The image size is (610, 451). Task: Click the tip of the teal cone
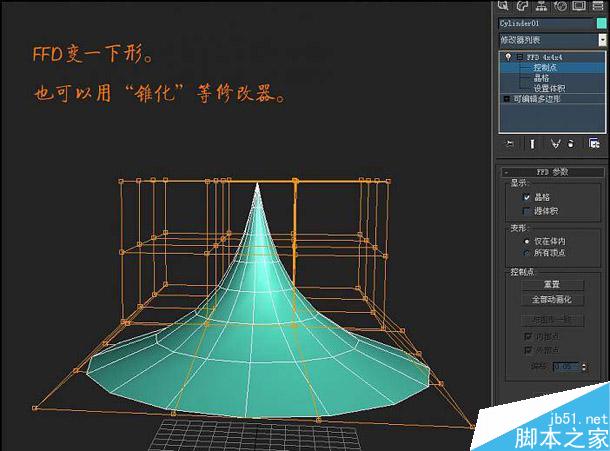pos(257,184)
